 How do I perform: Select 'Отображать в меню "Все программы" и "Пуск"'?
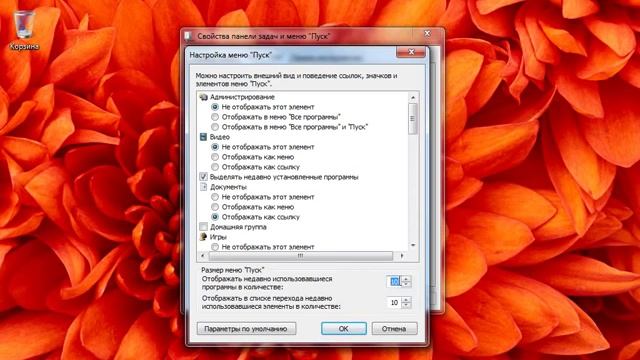pos(215,127)
